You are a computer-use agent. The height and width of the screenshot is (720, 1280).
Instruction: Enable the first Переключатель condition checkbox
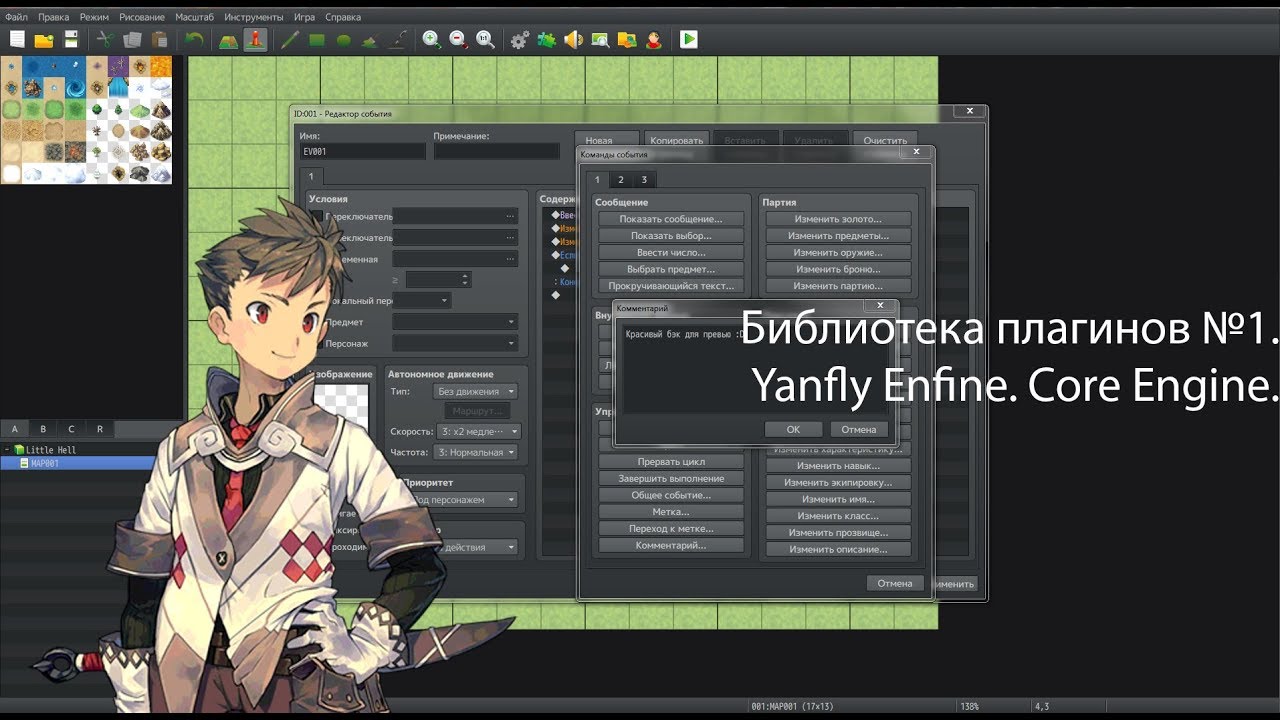[317, 216]
